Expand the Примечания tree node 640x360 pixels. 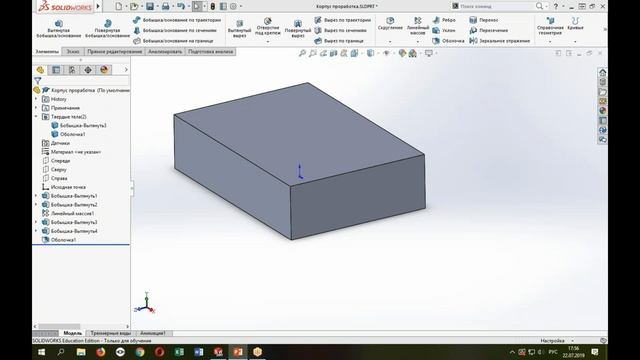36,108
